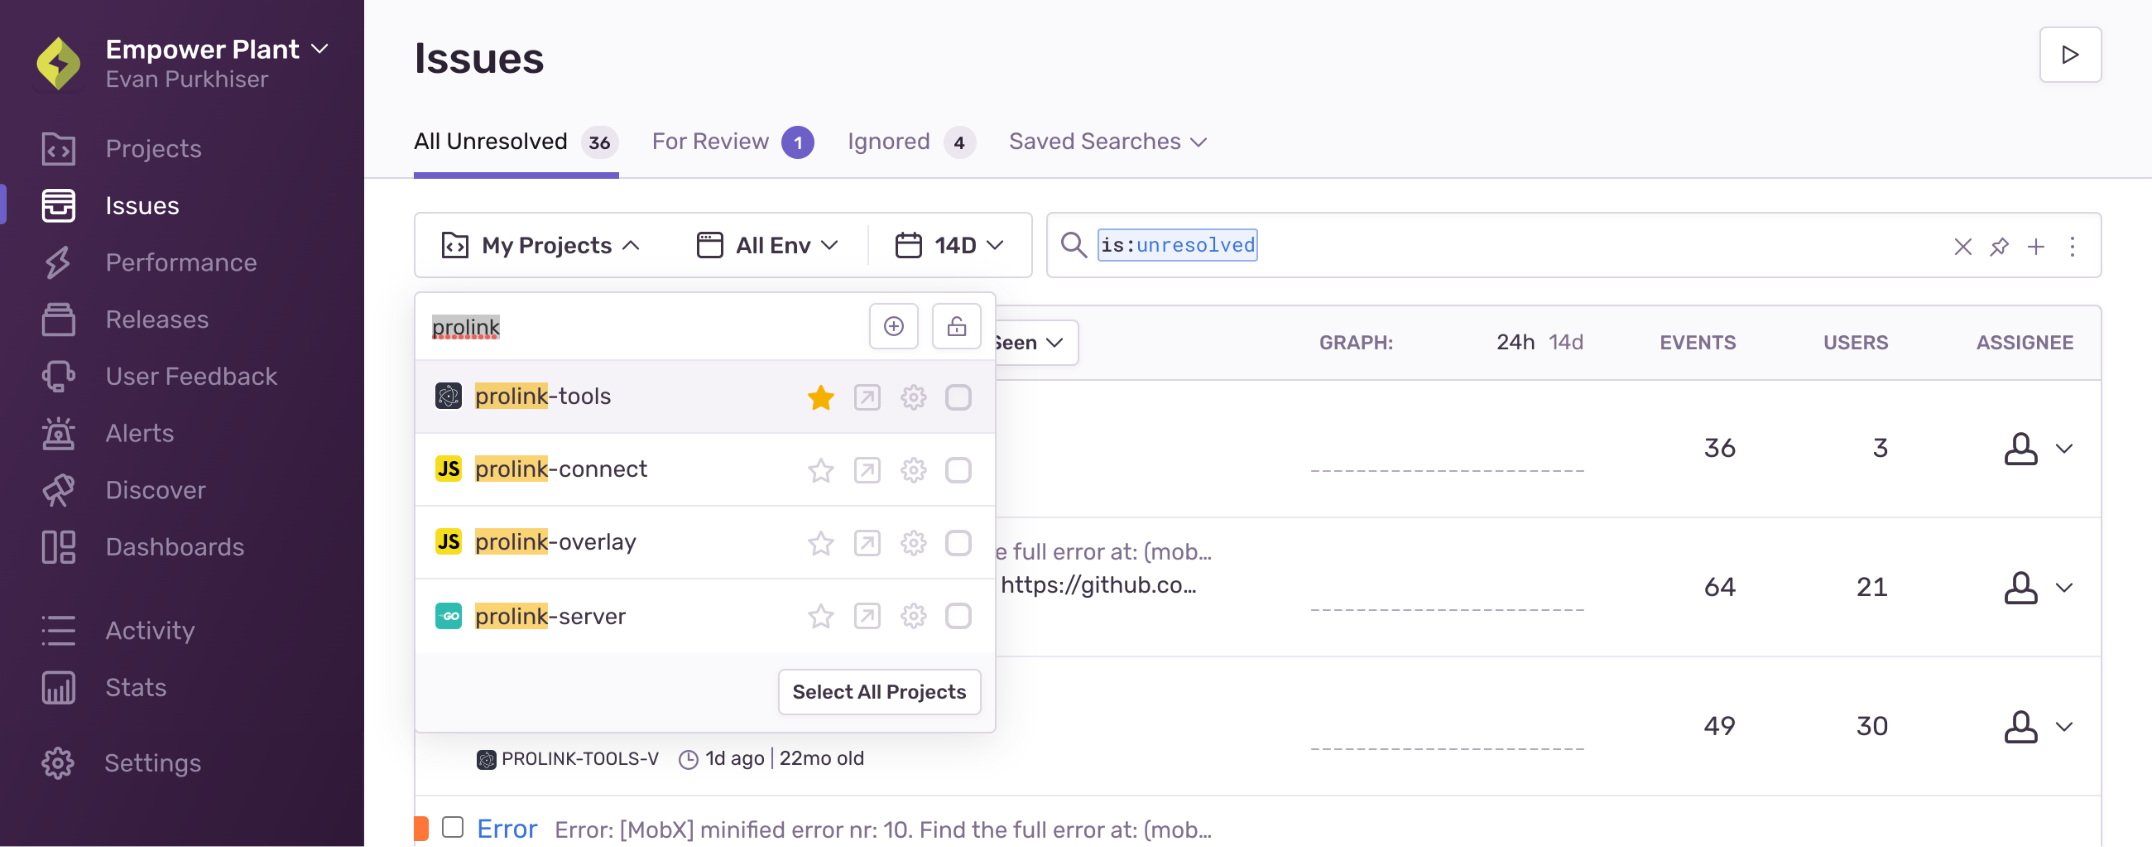Unstar the prolink-tools project
This screenshot has height=847, width=2152.
(x=820, y=397)
